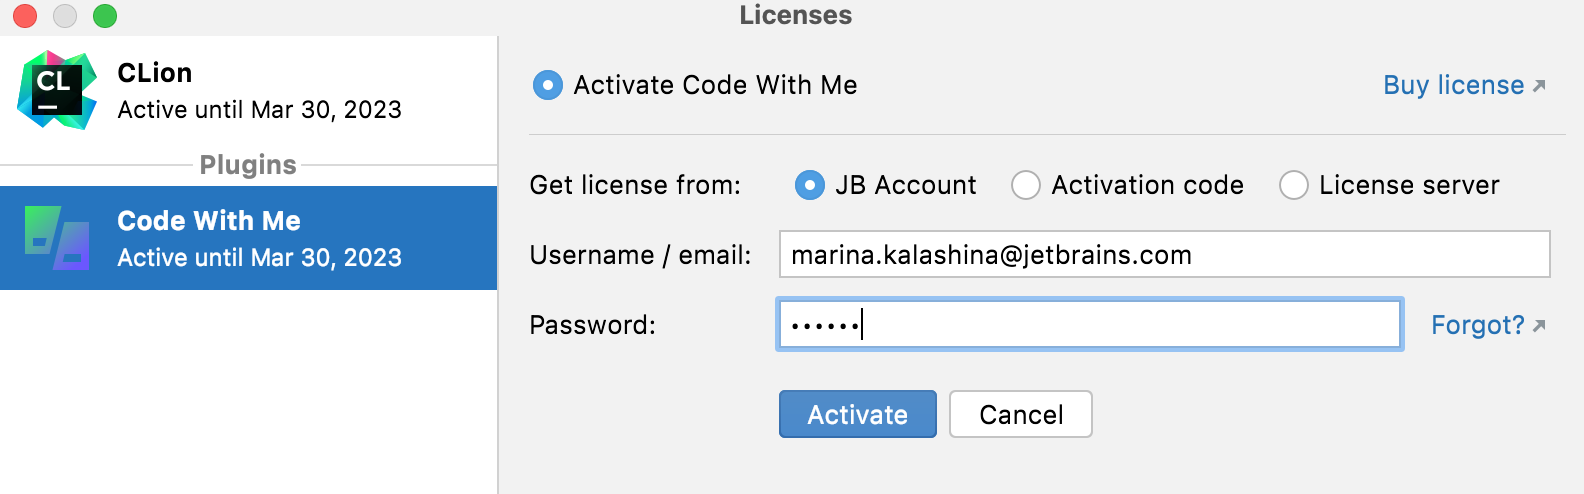Image resolution: width=1584 pixels, height=494 pixels.
Task: Focus the Username / email field
Action: [1164, 255]
